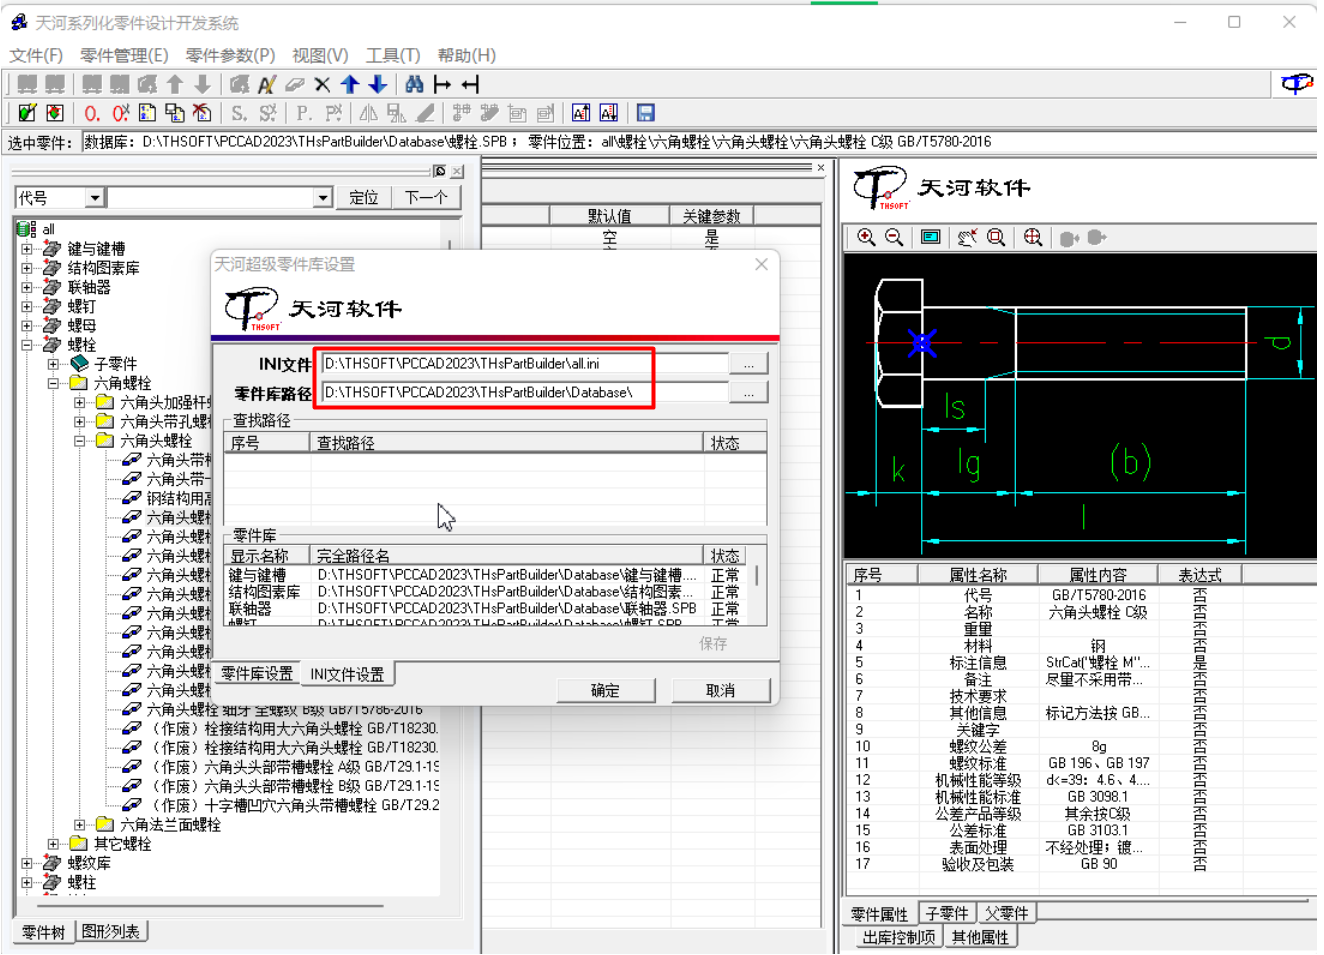1324x955 pixels.
Task: Click the 取消 button in settings dialog
Action: pos(720,691)
